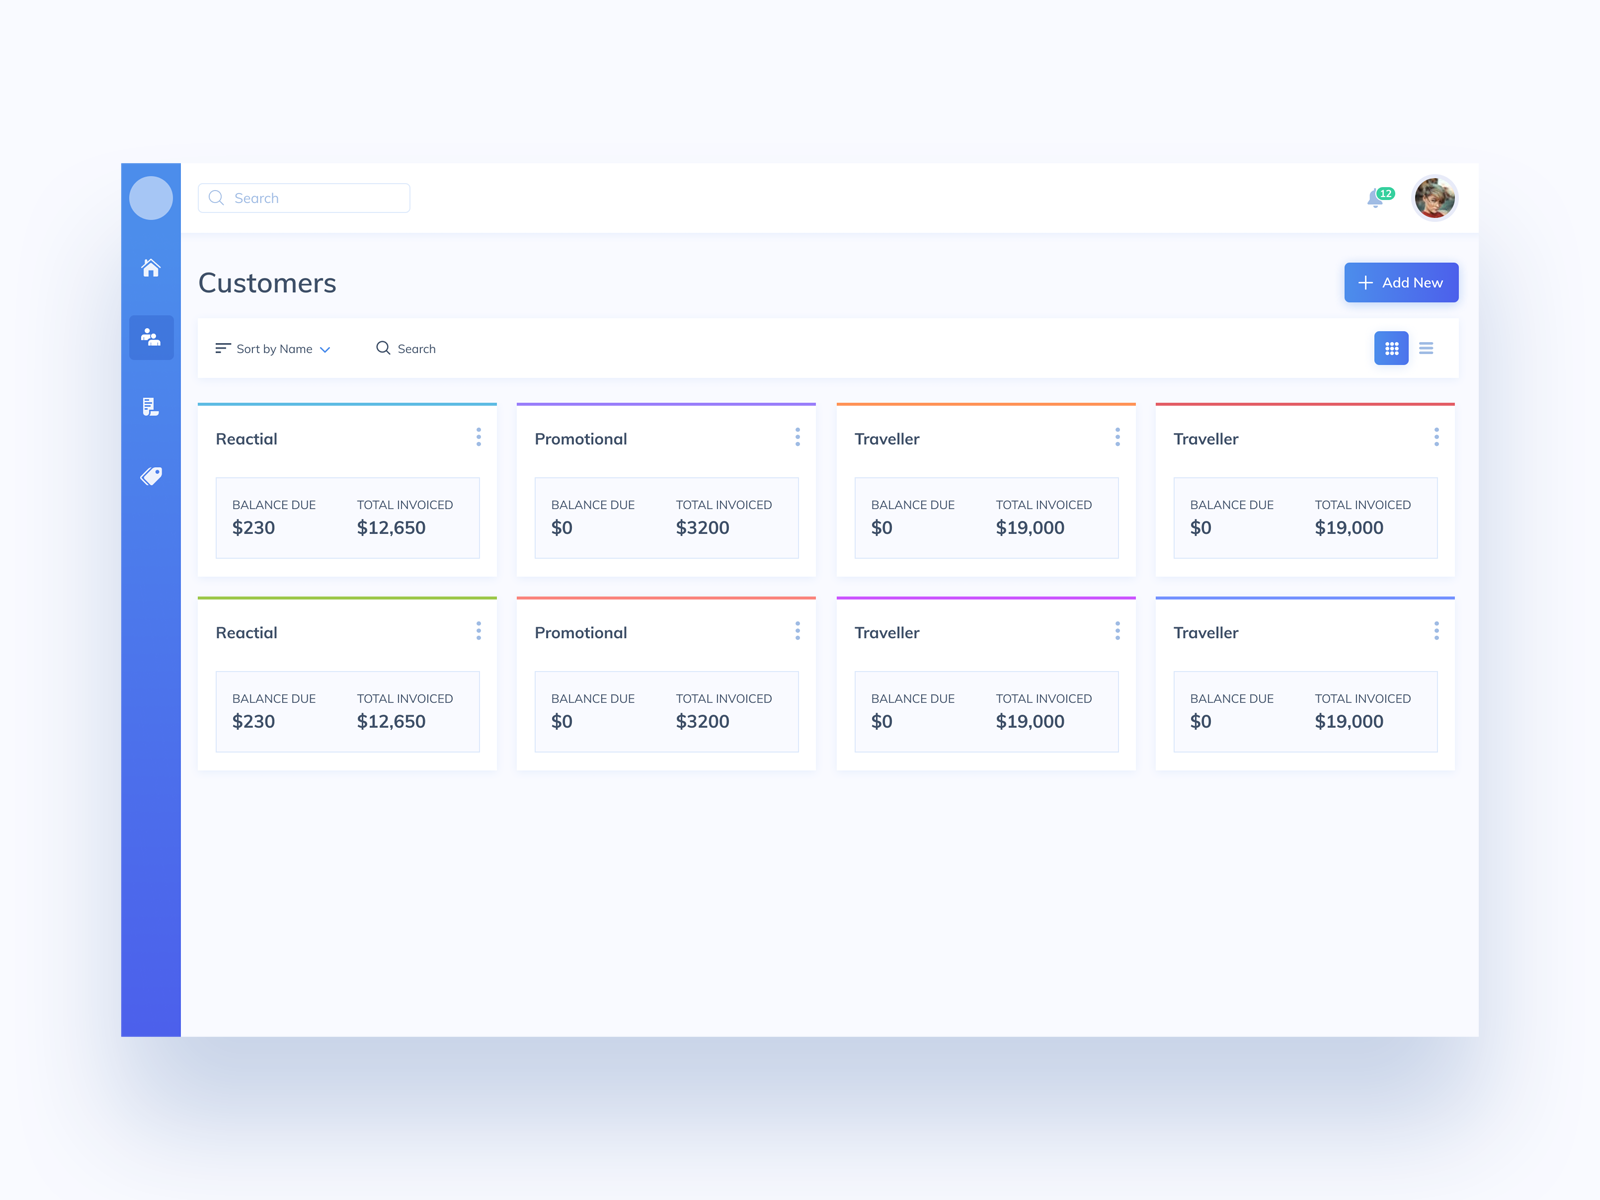Open the invoices document icon in sidebar
The height and width of the screenshot is (1200, 1600).
[151, 406]
